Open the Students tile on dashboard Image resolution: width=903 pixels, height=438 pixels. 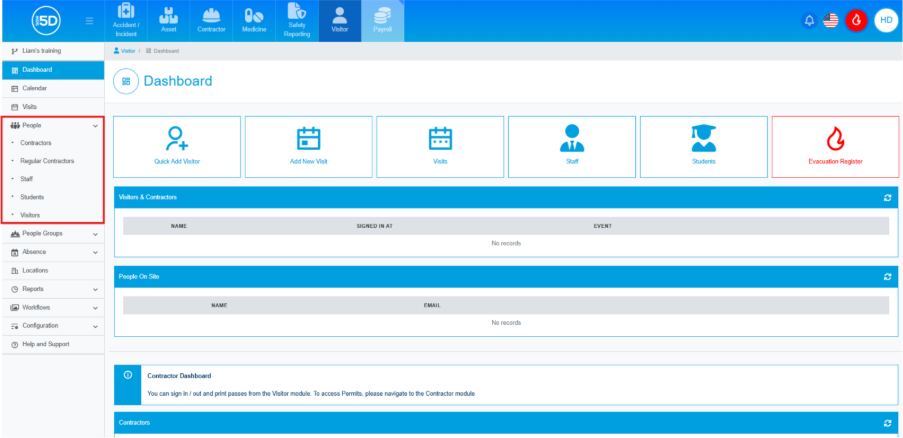point(703,147)
